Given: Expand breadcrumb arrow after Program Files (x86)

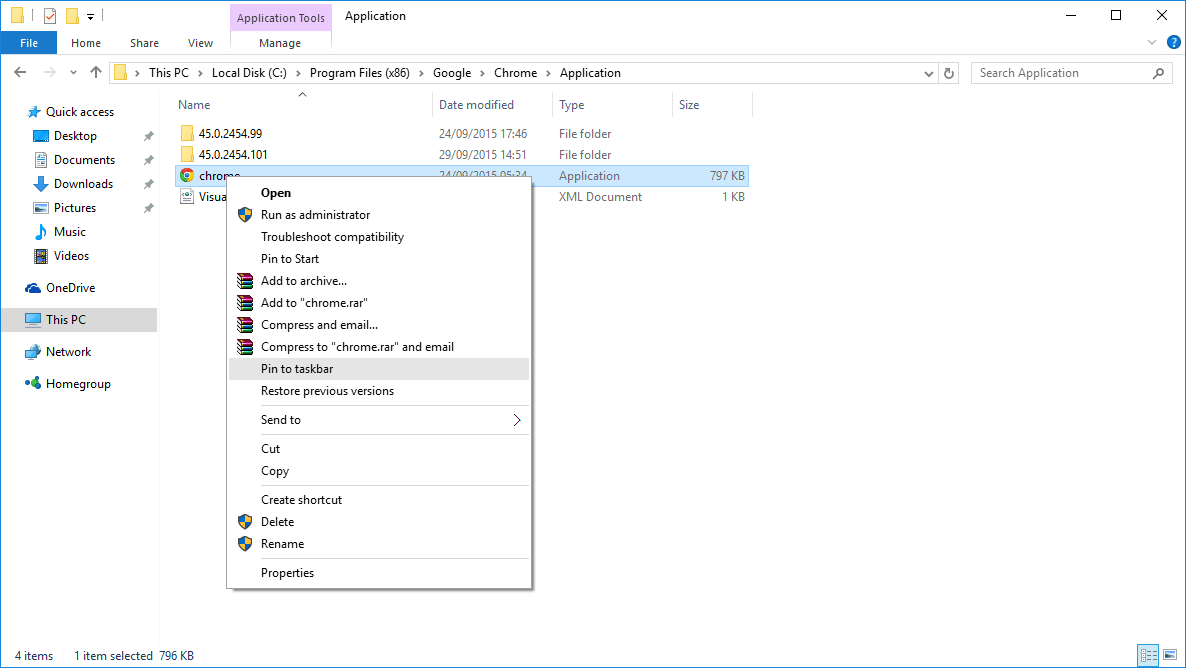Looking at the screenshot, I should (421, 73).
